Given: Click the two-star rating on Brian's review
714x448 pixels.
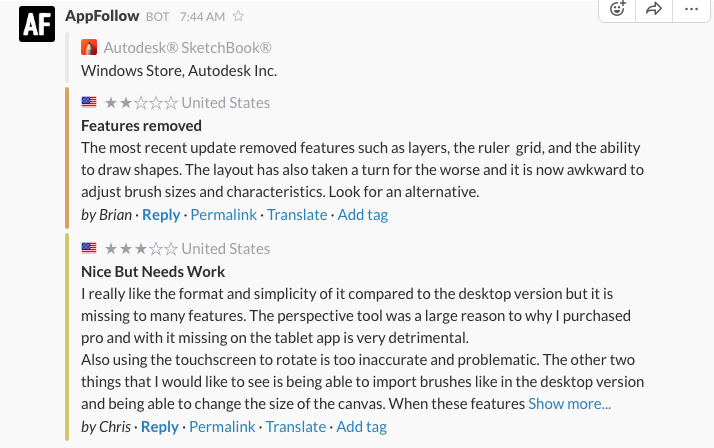Looking at the screenshot, I should coord(141,102).
